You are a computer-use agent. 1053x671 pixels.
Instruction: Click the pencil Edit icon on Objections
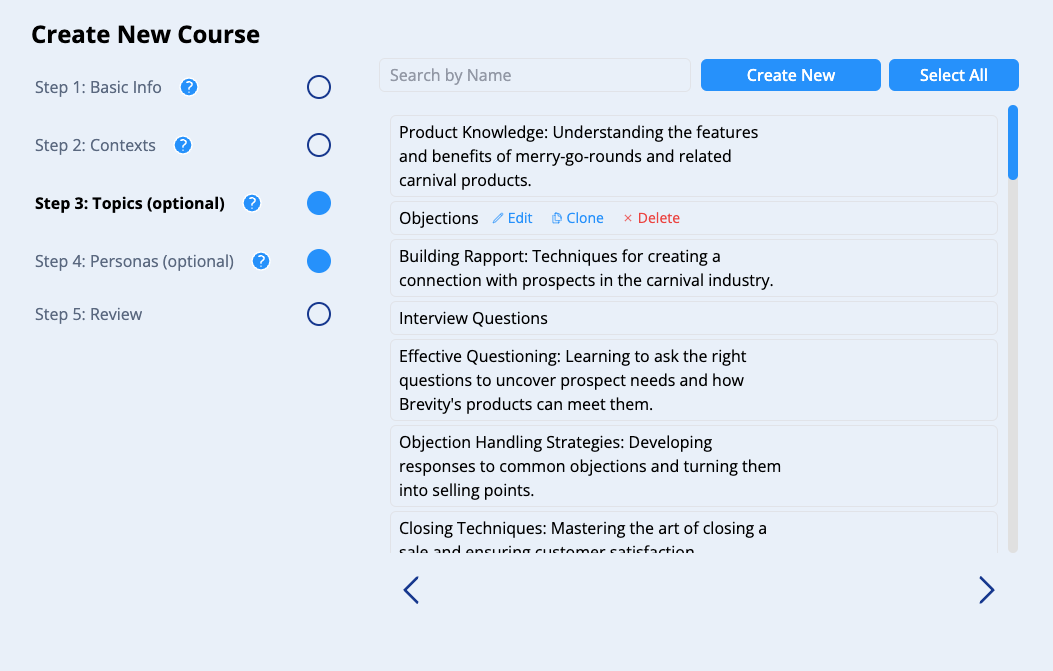[498, 218]
